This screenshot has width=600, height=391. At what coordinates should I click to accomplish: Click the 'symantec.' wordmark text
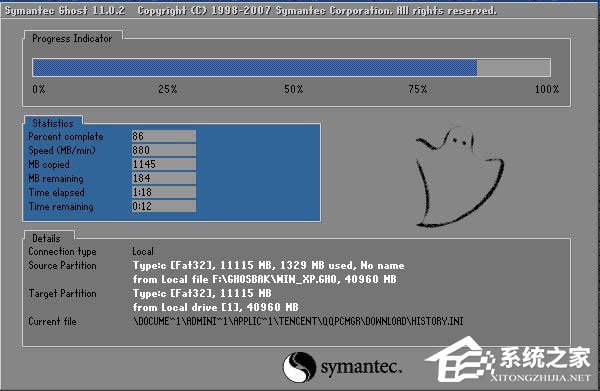pos(361,368)
